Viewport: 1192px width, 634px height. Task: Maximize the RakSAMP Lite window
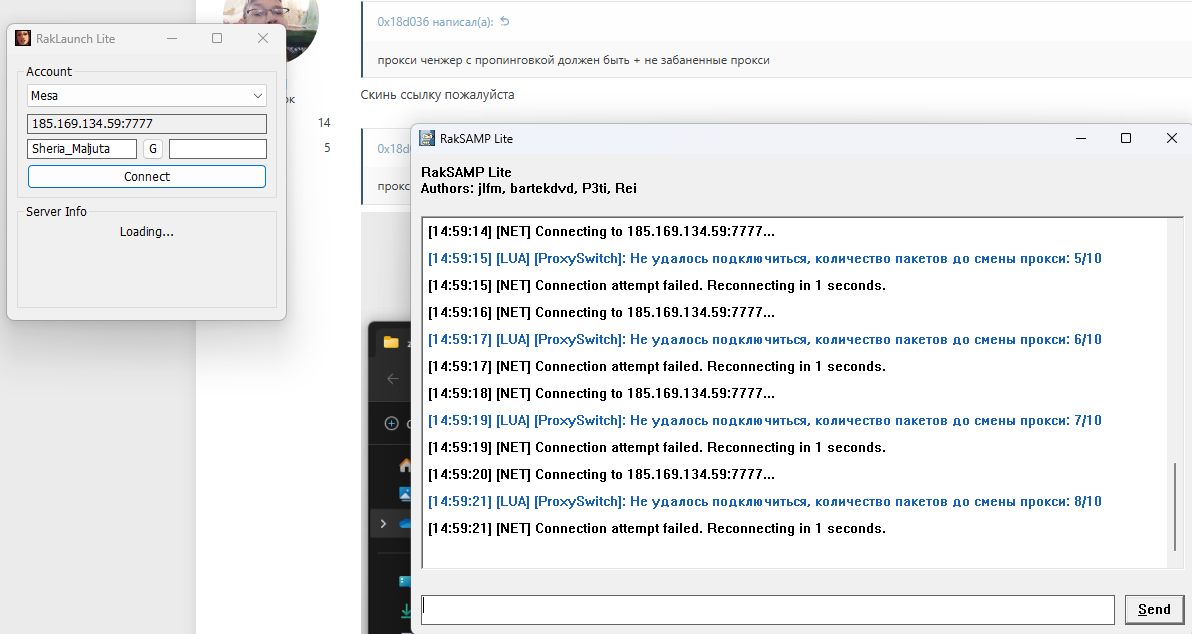pyautogui.click(x=1126, y=138)
